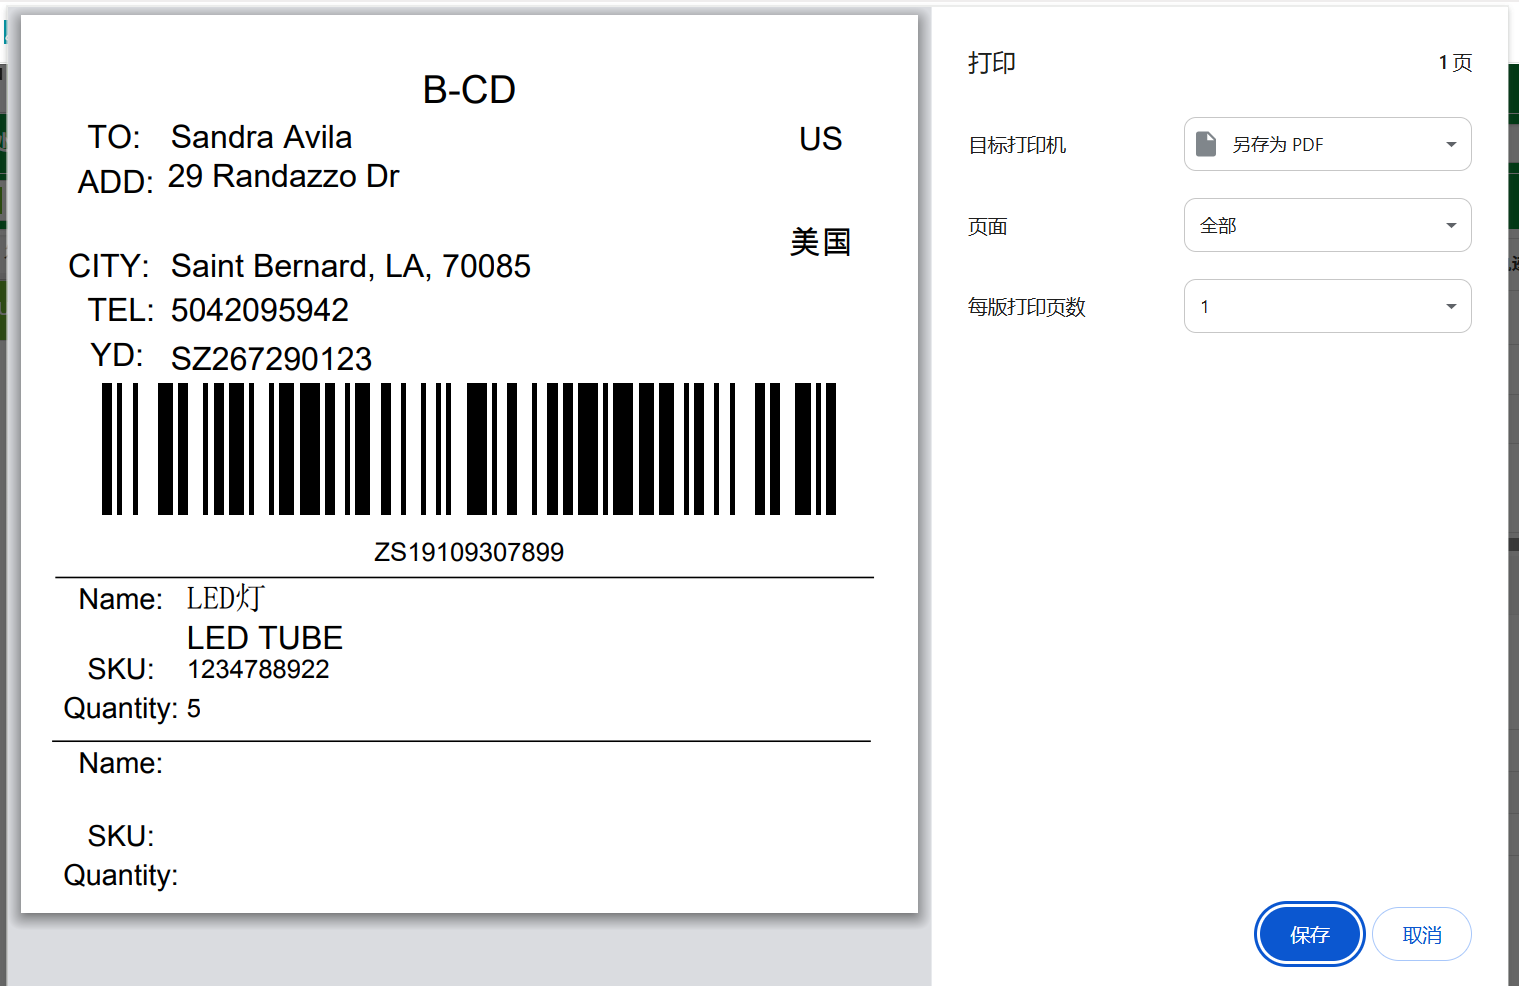Click the Chinese country text '美国'

tap(821, 242)
